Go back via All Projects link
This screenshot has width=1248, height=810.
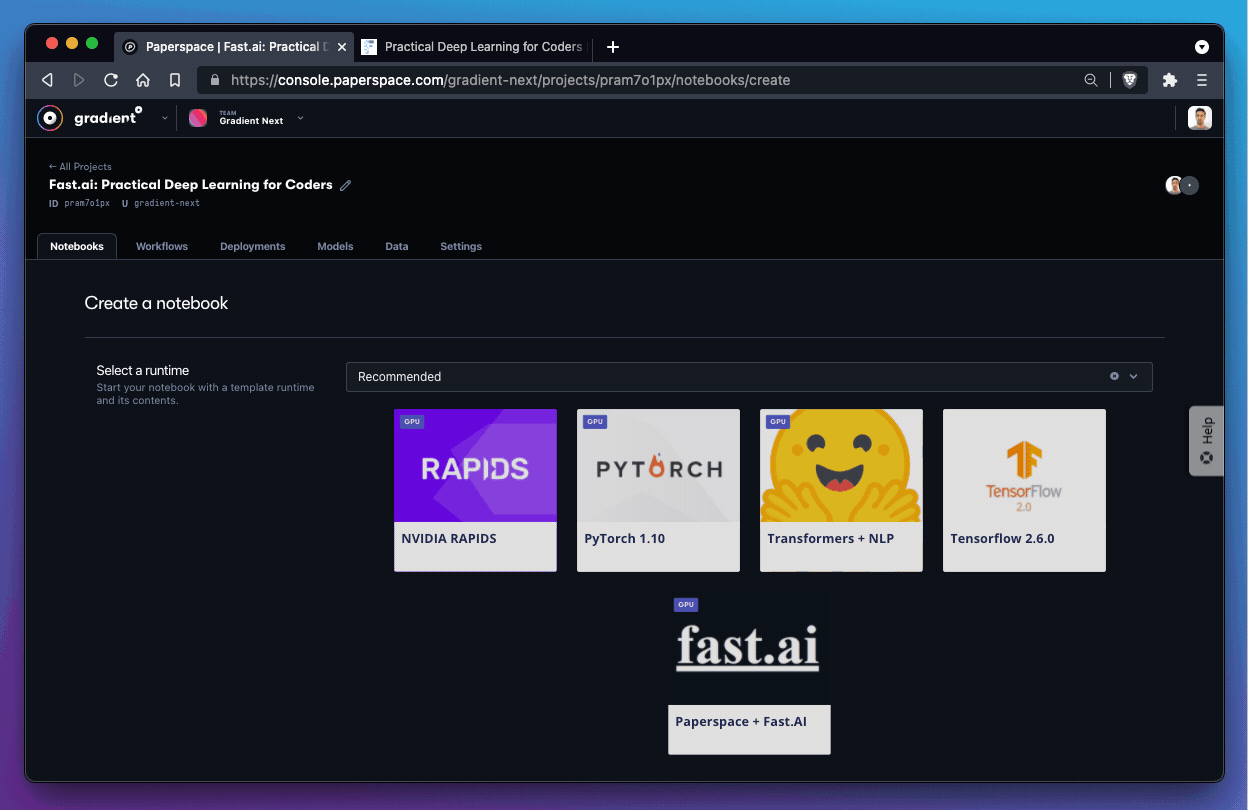click(80, 167)
